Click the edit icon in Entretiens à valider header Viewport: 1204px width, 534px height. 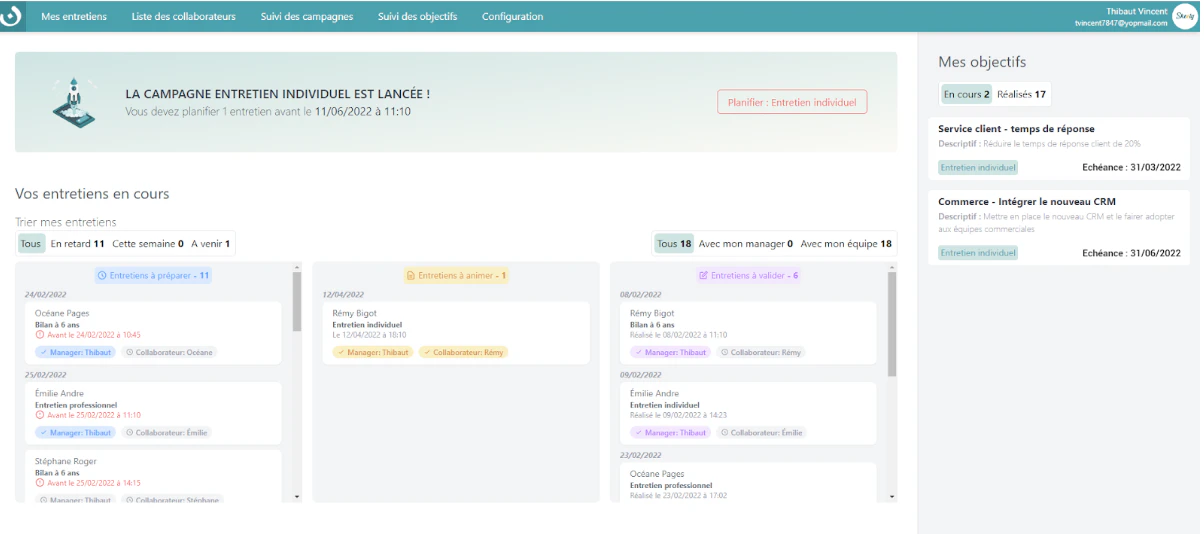[x=703, y=275]
